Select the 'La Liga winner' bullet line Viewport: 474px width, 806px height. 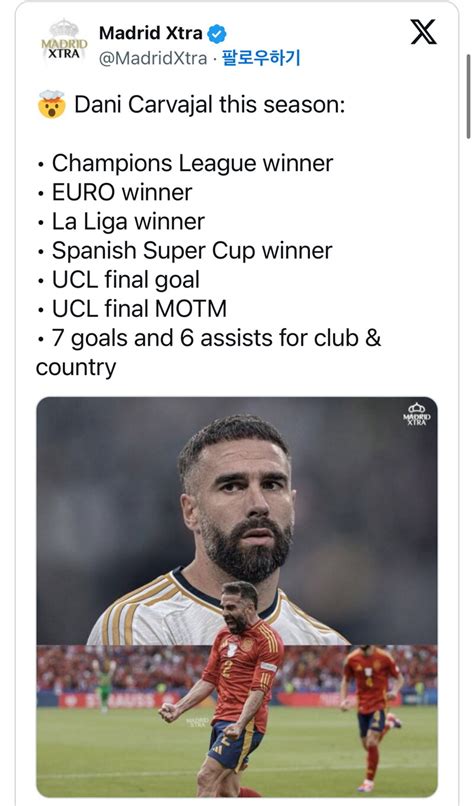[128, 222]
